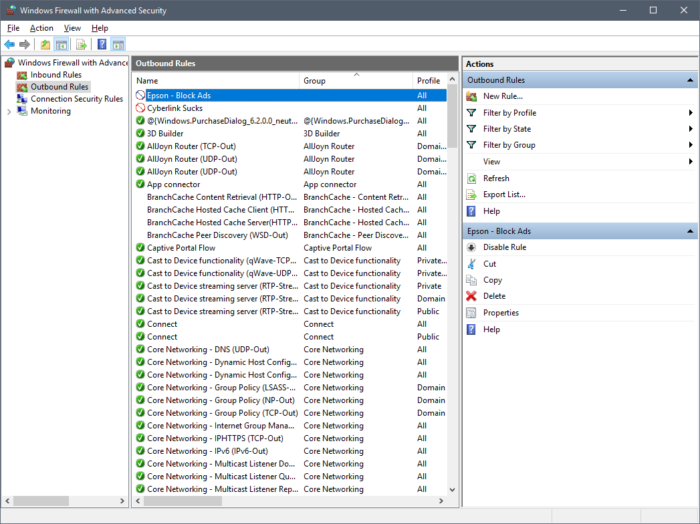
Task: Expand the Monitoring tree node
Action: 9,111
